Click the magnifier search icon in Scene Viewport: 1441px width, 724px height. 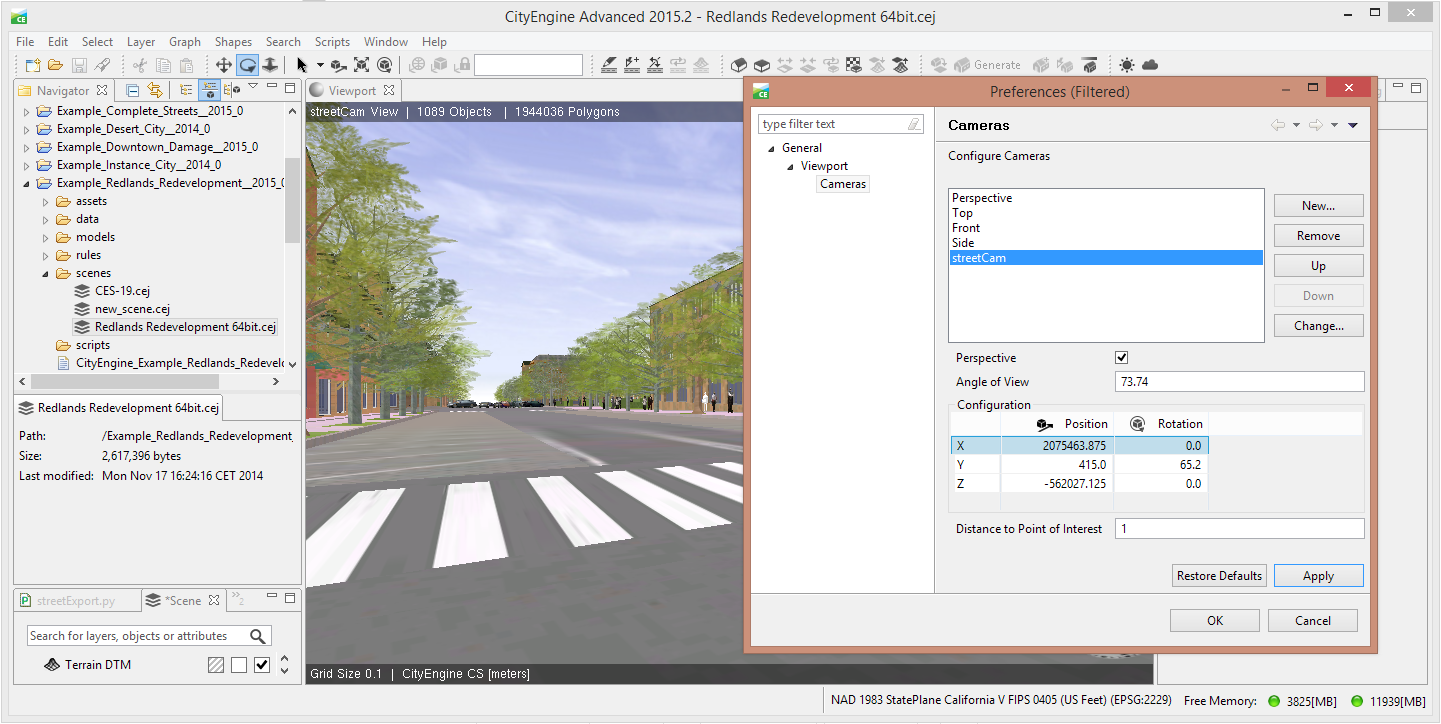click(258, 636)
